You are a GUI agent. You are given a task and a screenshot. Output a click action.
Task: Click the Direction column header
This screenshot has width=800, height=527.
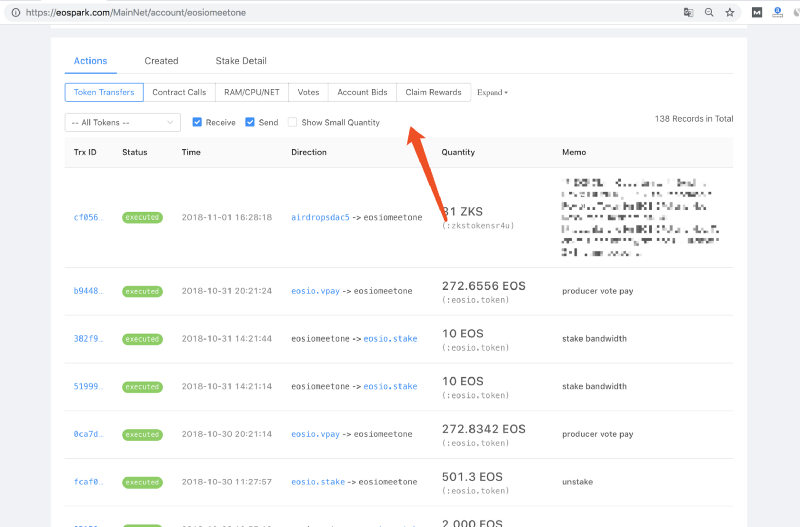[309, 152]
